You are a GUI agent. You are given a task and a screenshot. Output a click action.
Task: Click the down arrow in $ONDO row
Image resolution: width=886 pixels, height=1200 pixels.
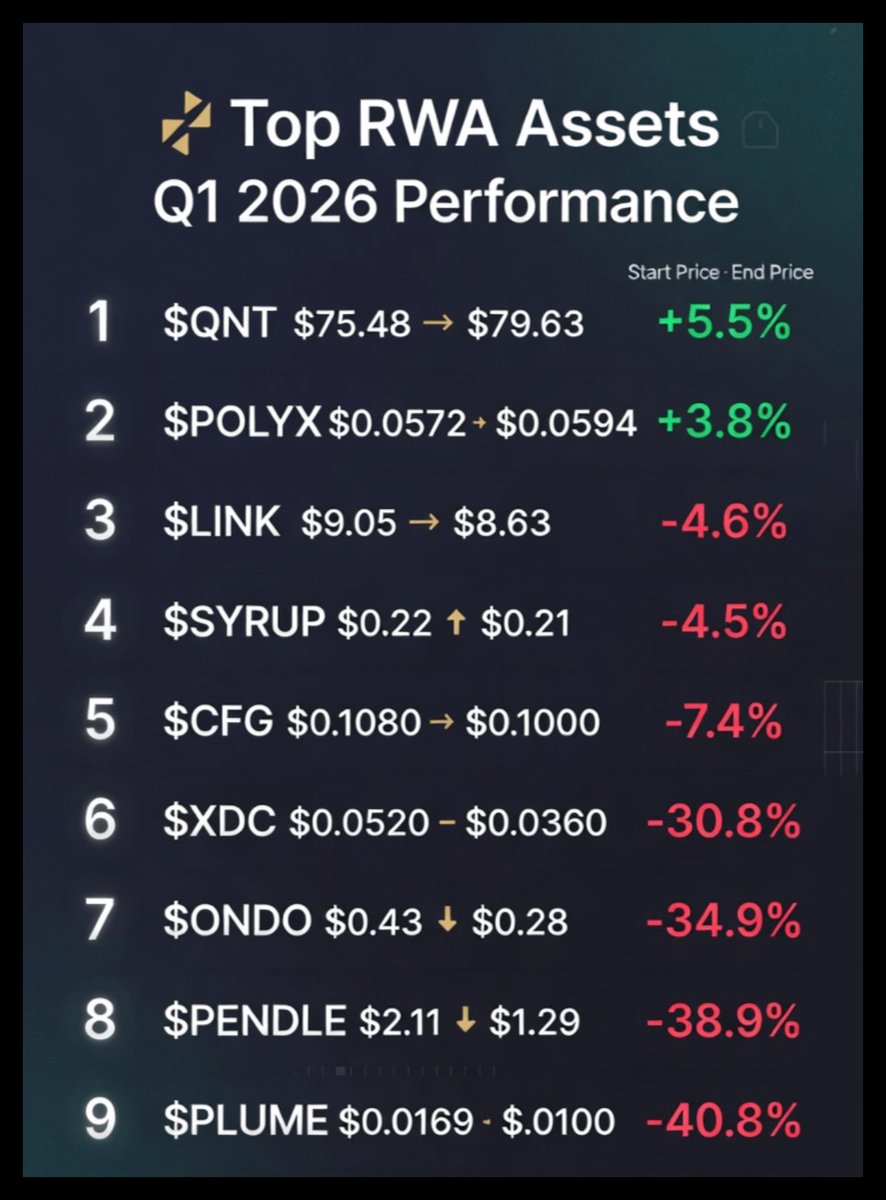coord(447,920)
